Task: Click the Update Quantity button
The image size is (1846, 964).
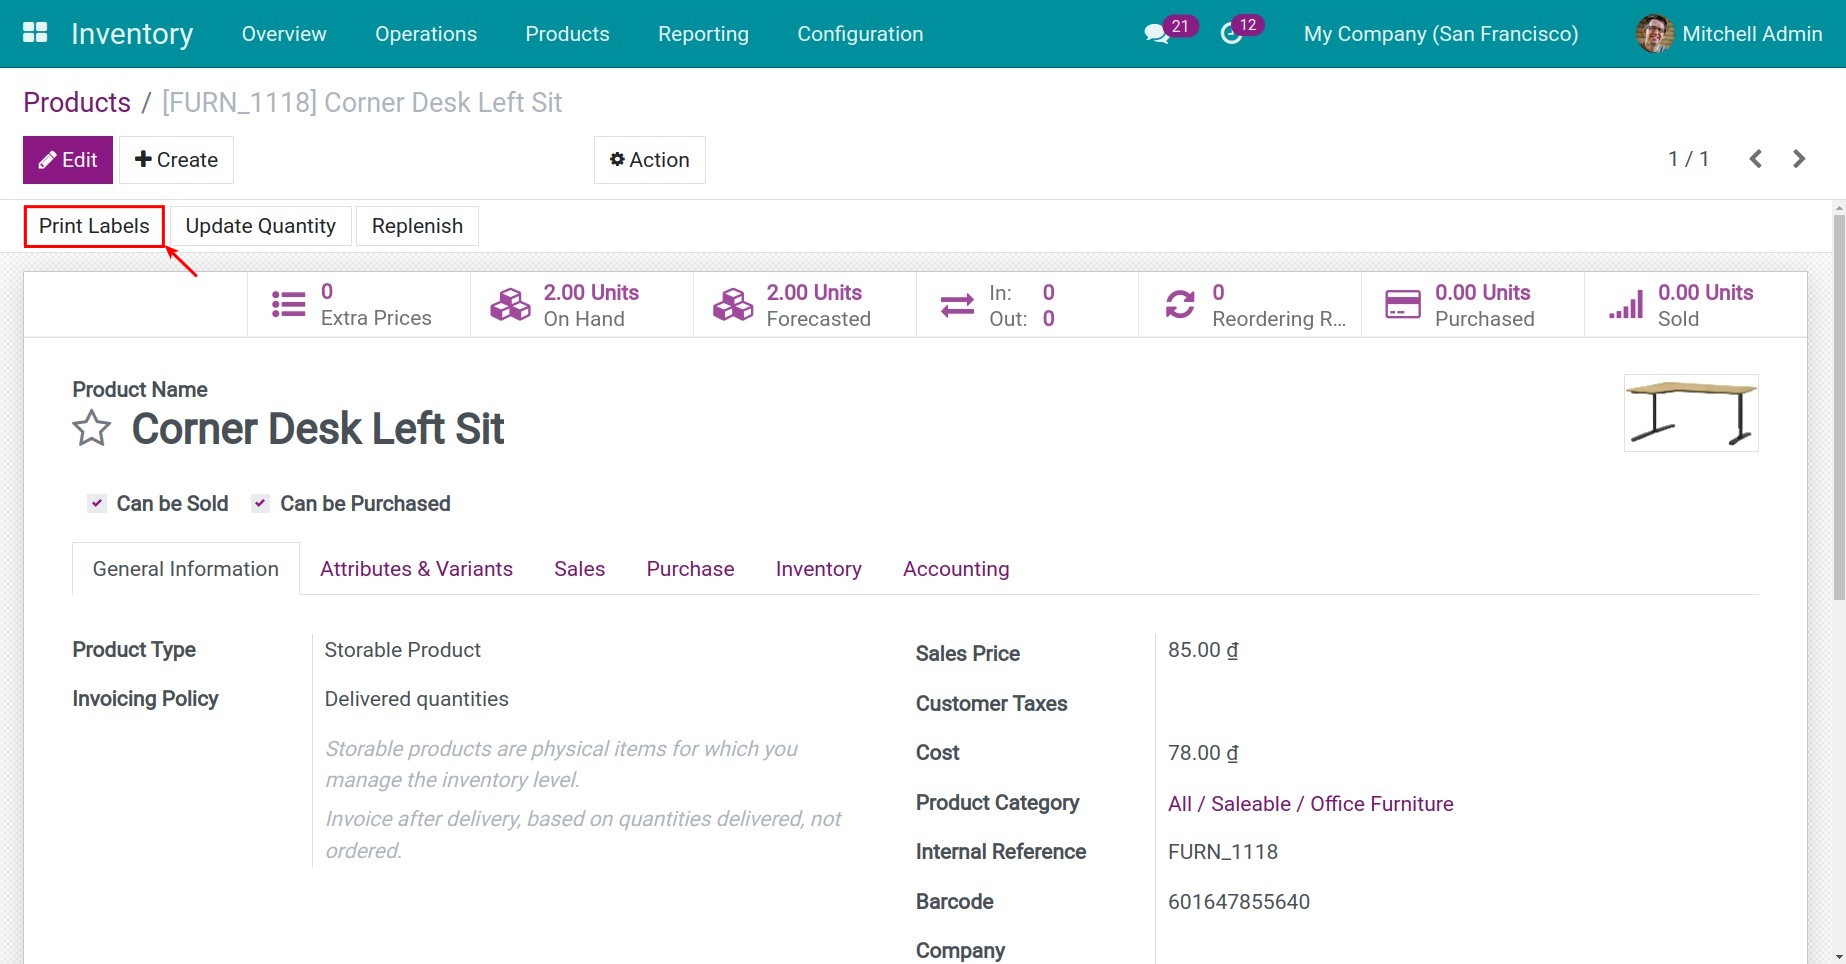Action: [260, 226]
